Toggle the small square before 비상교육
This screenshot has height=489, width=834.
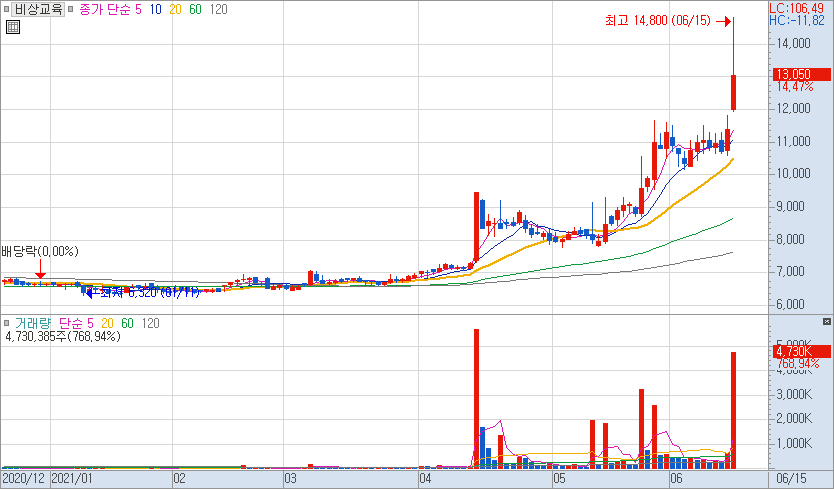click(x=6, y=10)
